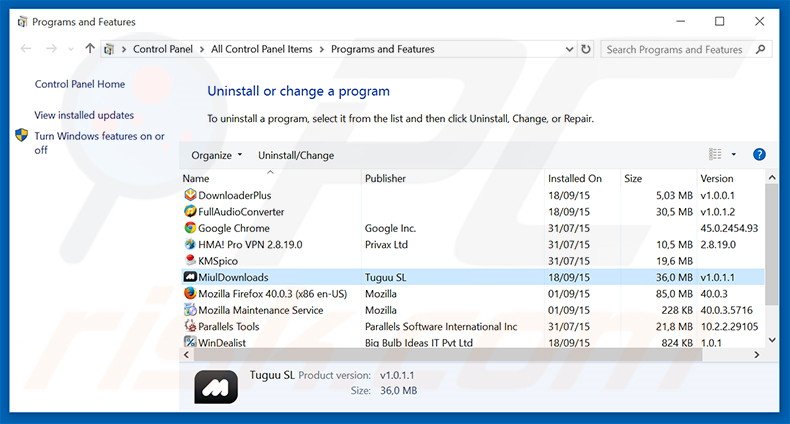Select the DownloaderPlus entry name
The width and height of the screenshot is (790, 424).
click(x=234, y=195)
